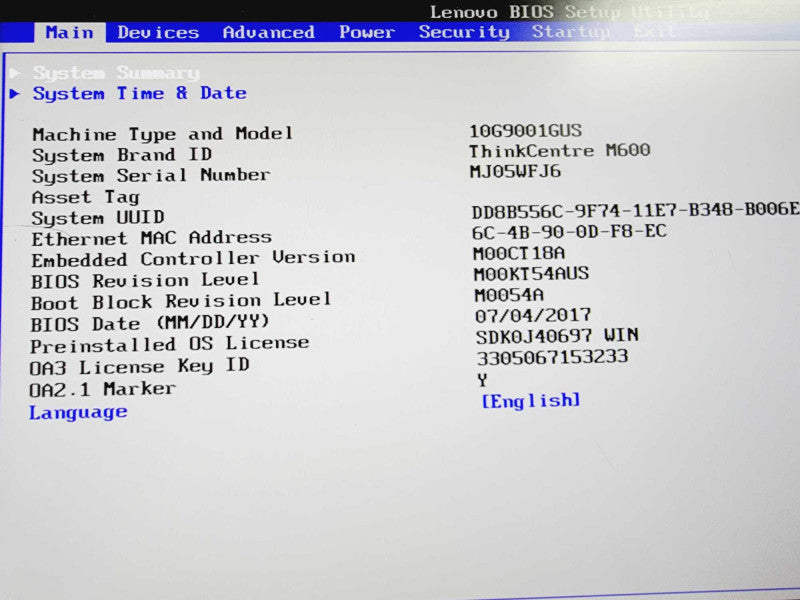Click the System UUID label
This screenshot has width=800, height=600.
(98, 218)
